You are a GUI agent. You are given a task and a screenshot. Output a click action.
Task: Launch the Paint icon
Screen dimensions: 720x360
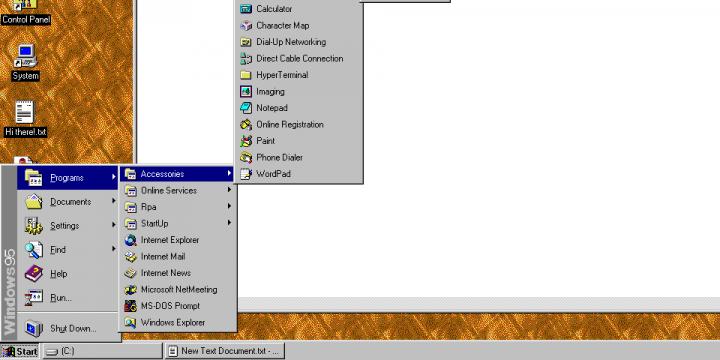246,141
